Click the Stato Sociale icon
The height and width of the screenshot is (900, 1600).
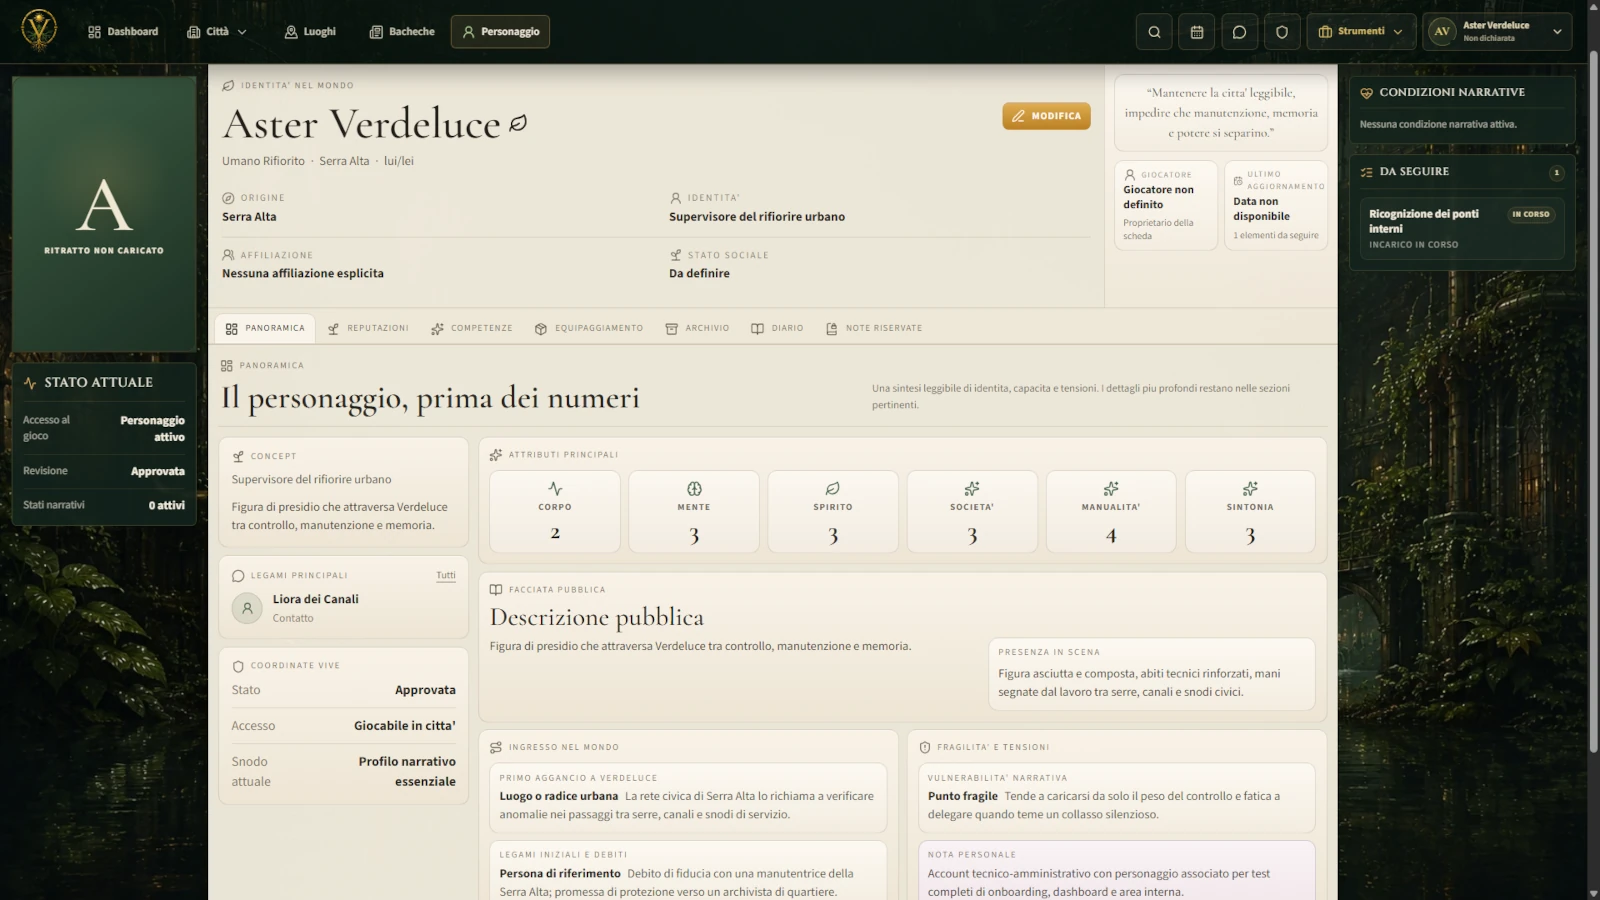(x=676, y=255)
